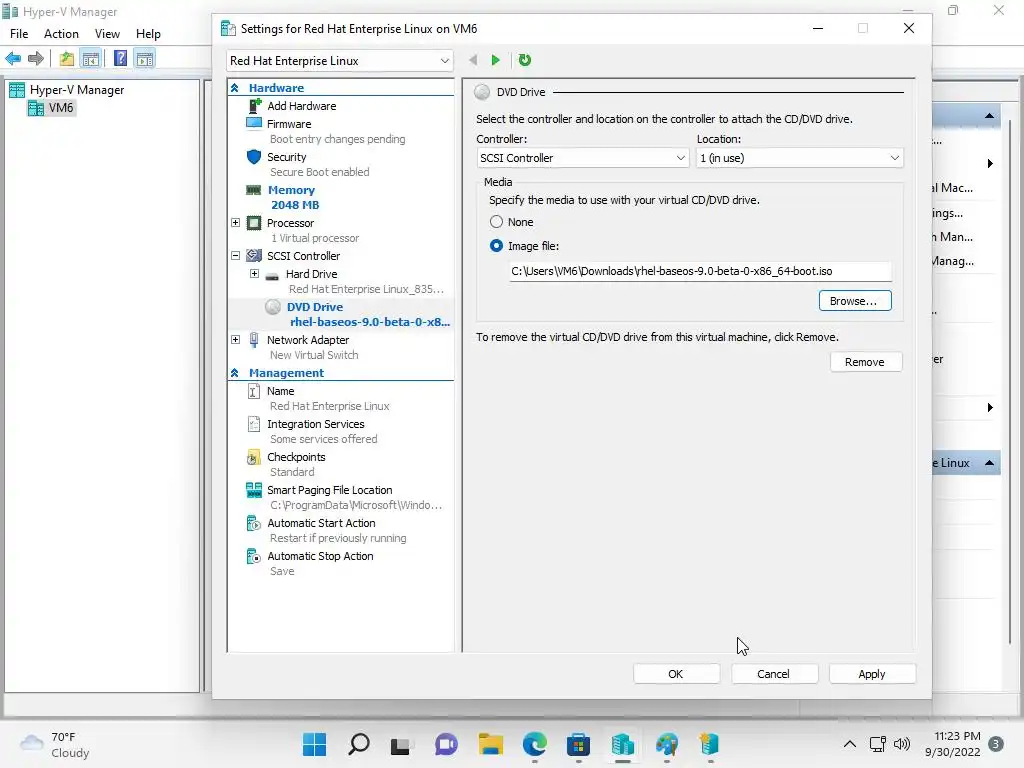Screen dimensions: 1024x768
Task: Go to next virtual machine green arrow
Action: 496,60
